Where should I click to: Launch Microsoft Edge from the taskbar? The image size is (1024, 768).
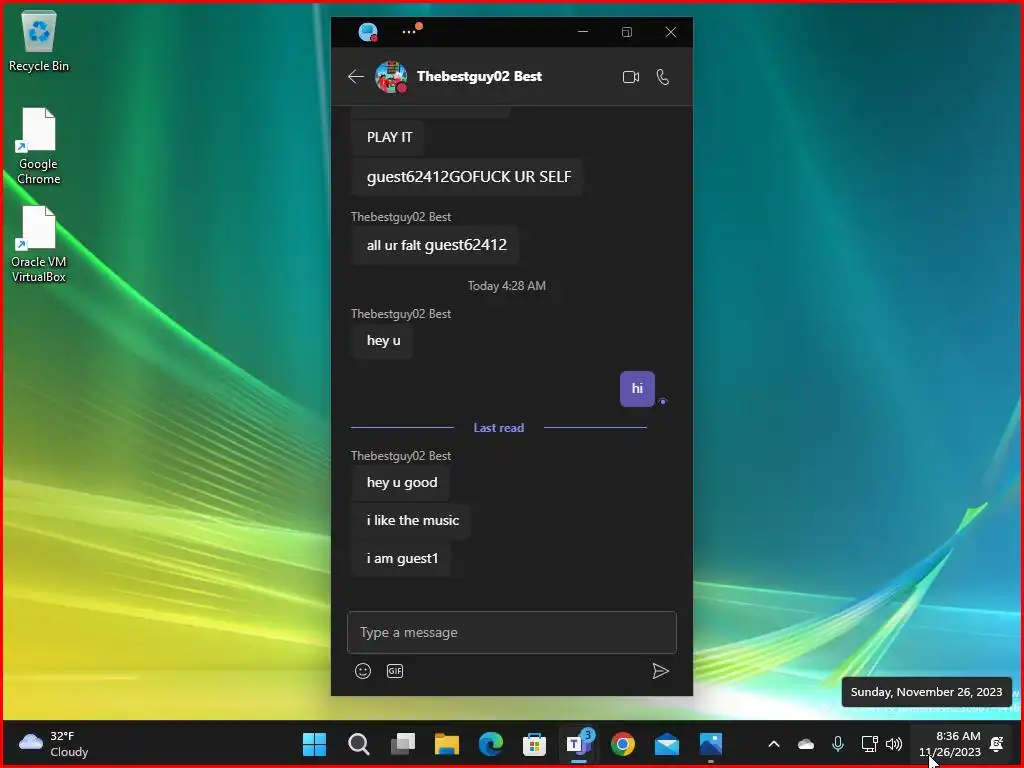click(x=490, y=744)
